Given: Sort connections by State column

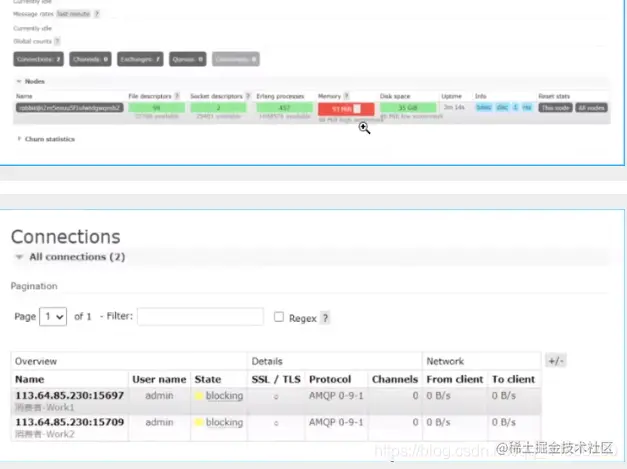Looking at the screenshot, I should tap(208, 379).
